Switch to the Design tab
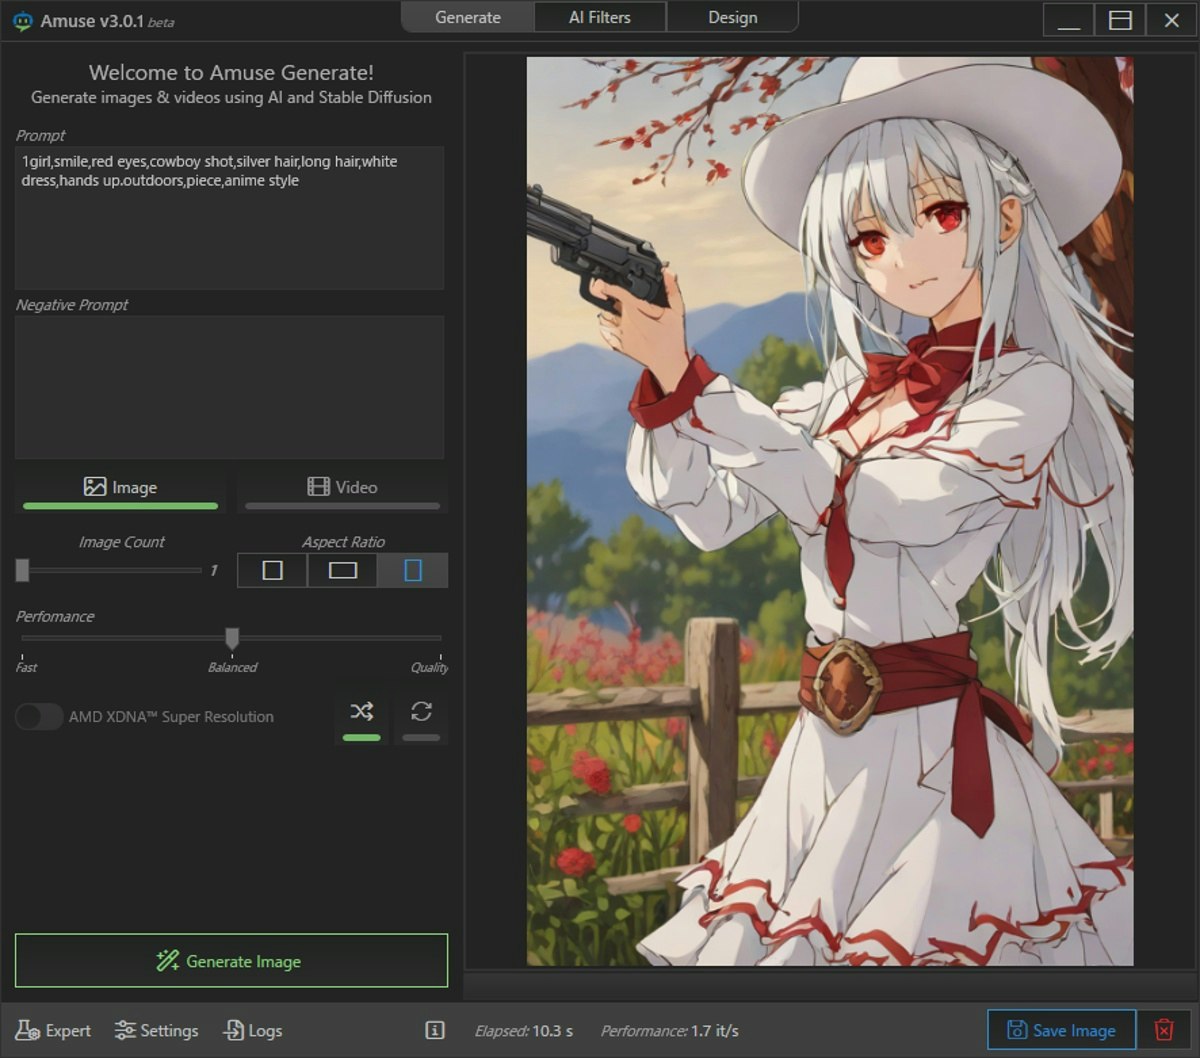Image resolution: width=1200 pixels, height=1058 pixels. pos(732,18)
